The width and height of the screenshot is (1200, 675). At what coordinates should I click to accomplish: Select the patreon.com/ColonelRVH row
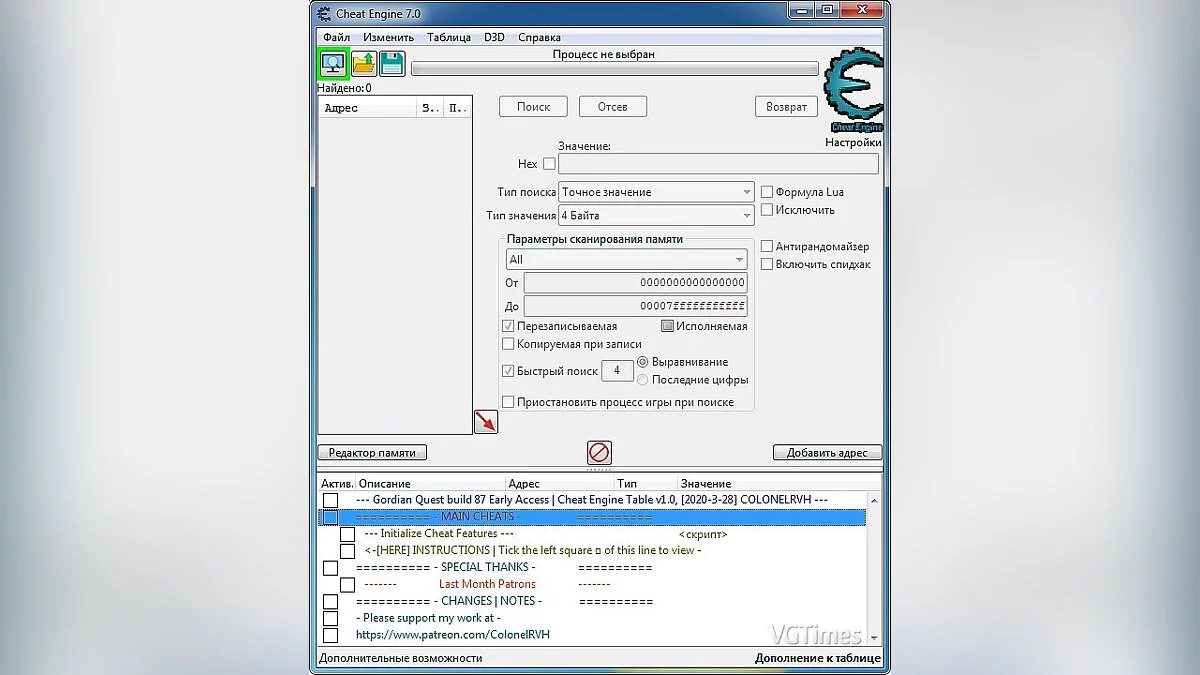452,635
